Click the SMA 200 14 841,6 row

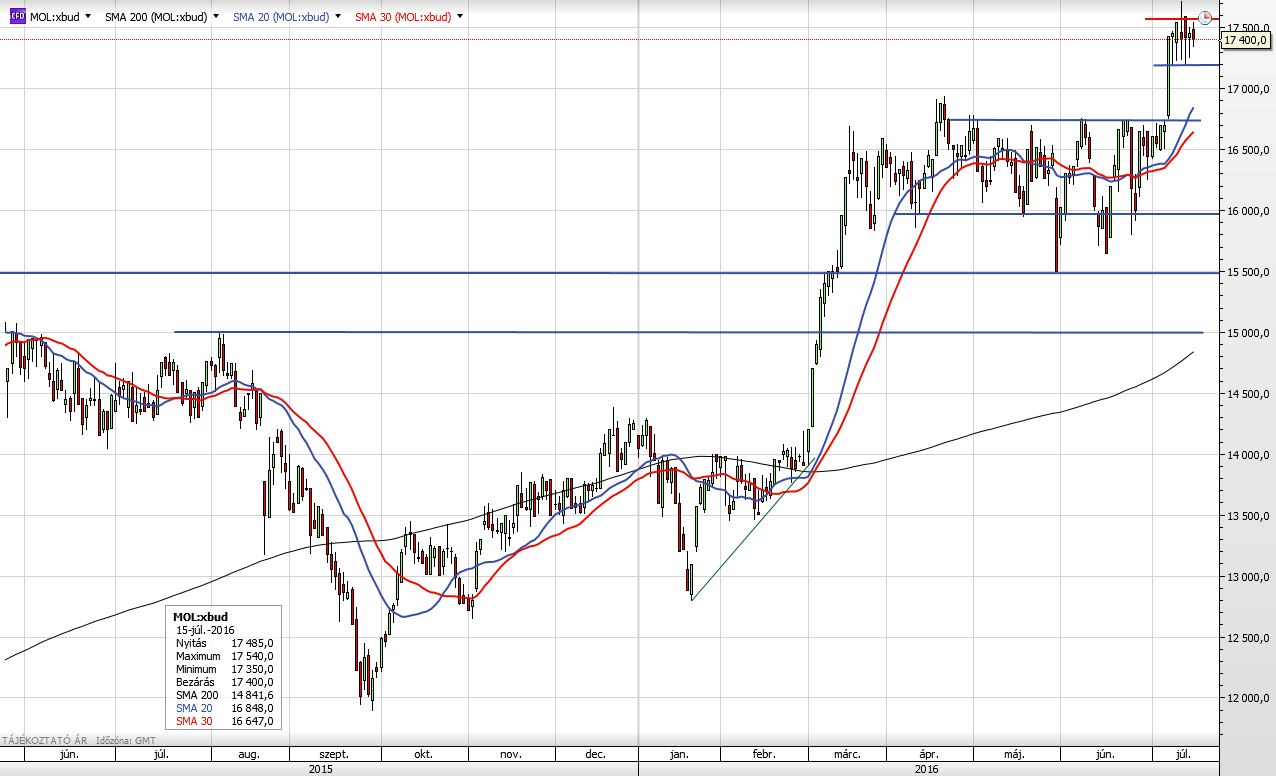click(x=224, y=695)
